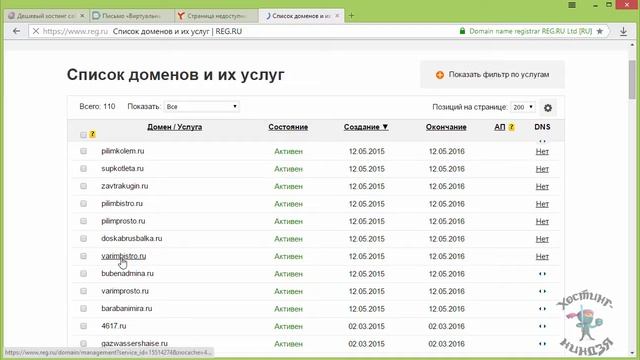640x360 pixels.
Task: Check the box for varimbistro.ru
Action: [x=83, y=256]
